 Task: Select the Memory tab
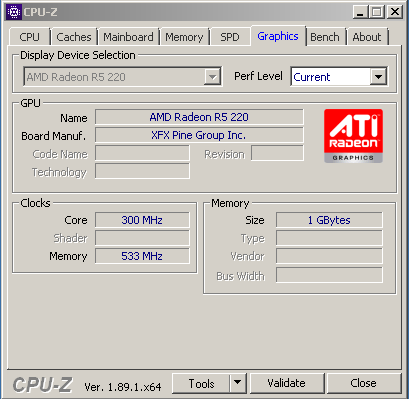point(184,37)
